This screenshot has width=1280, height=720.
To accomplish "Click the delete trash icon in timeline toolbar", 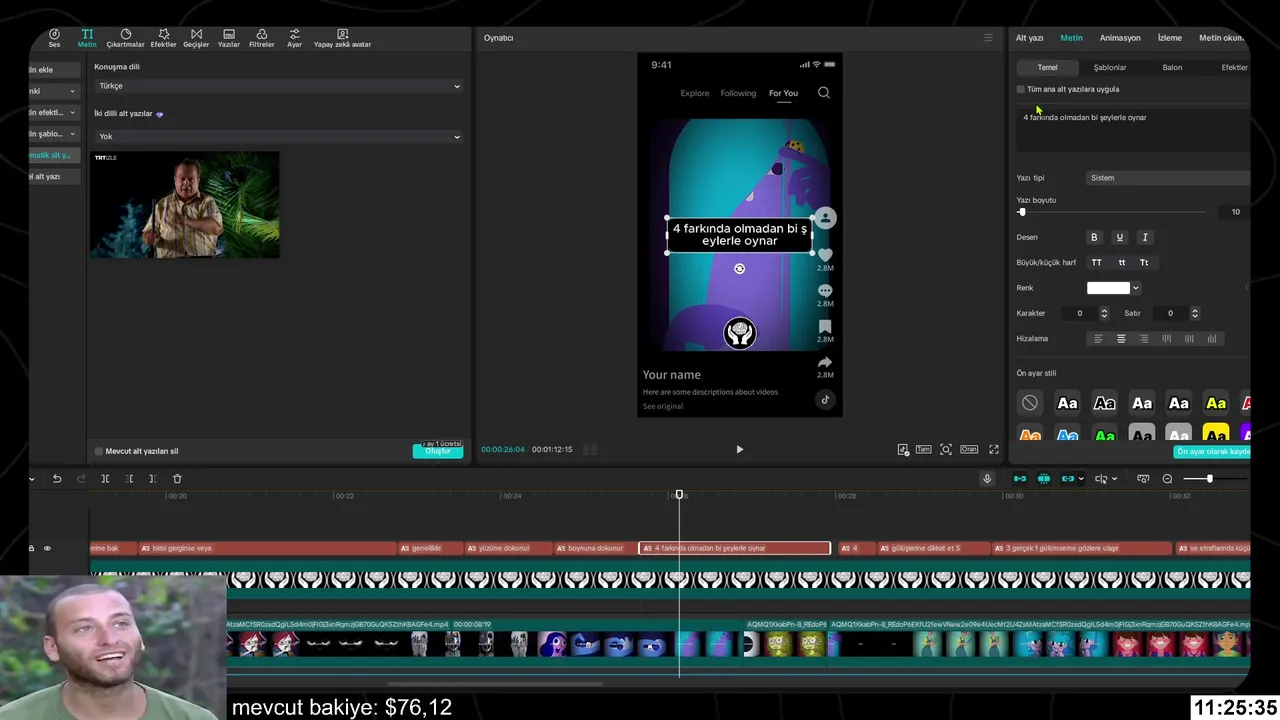I will pos(177,479).
